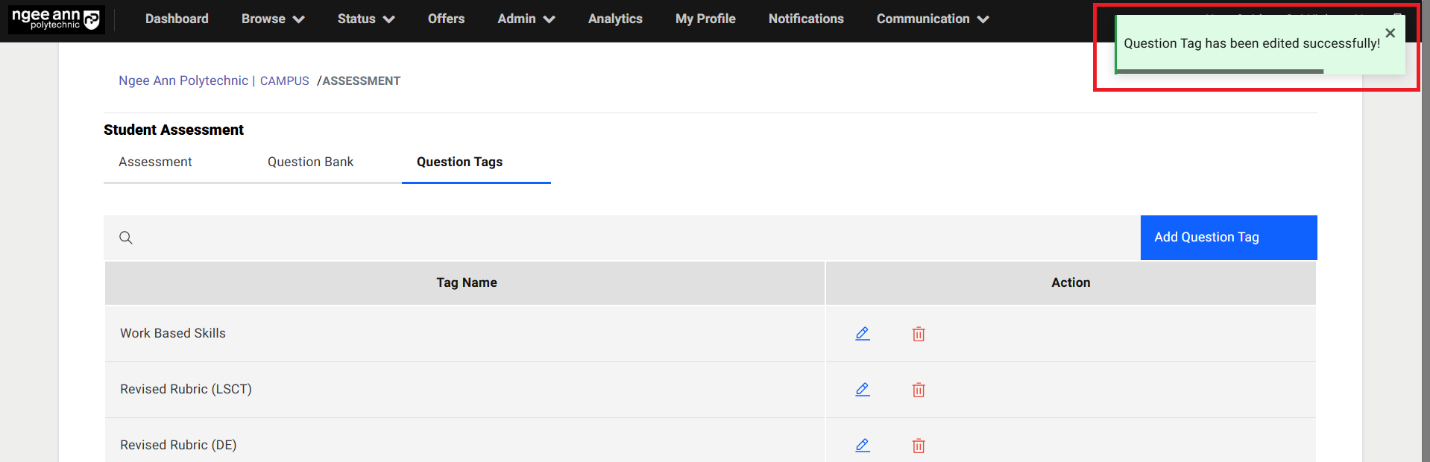Viewport: 1430px width, 462px height.
Task: Expand the Admin dropdown menu
Action: tap(526, 19)
